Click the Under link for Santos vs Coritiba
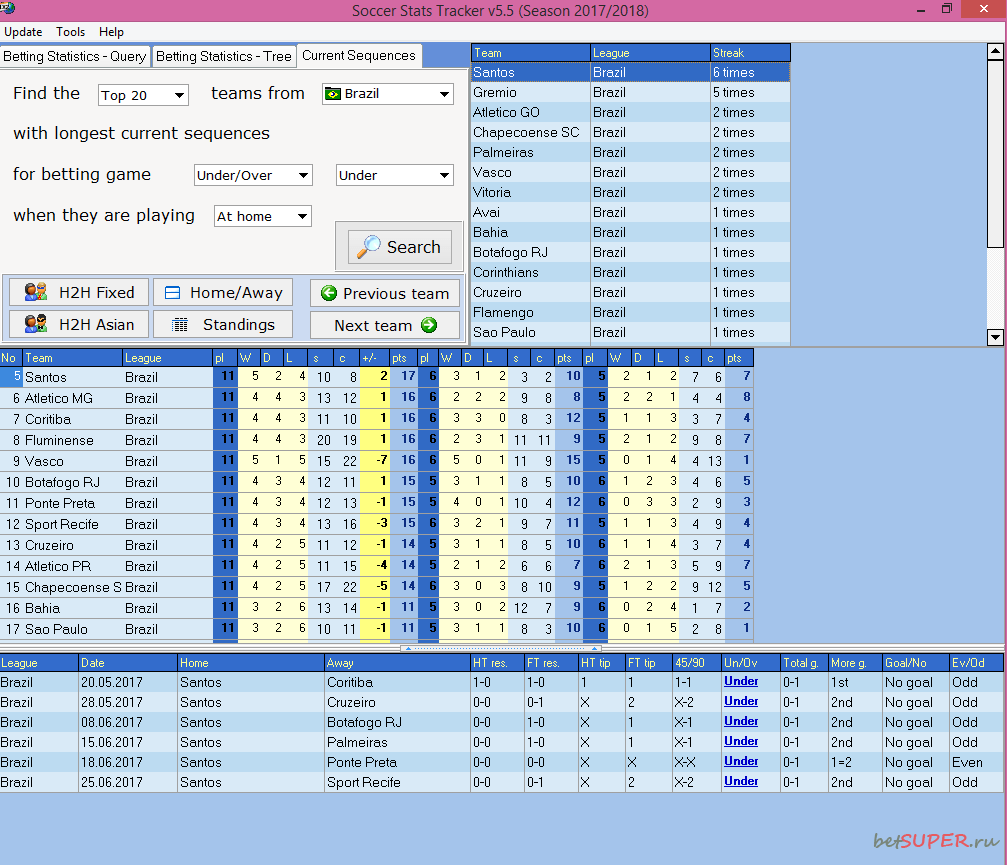The width and height of the screenshot is (1007, 865). coord(740,681)
